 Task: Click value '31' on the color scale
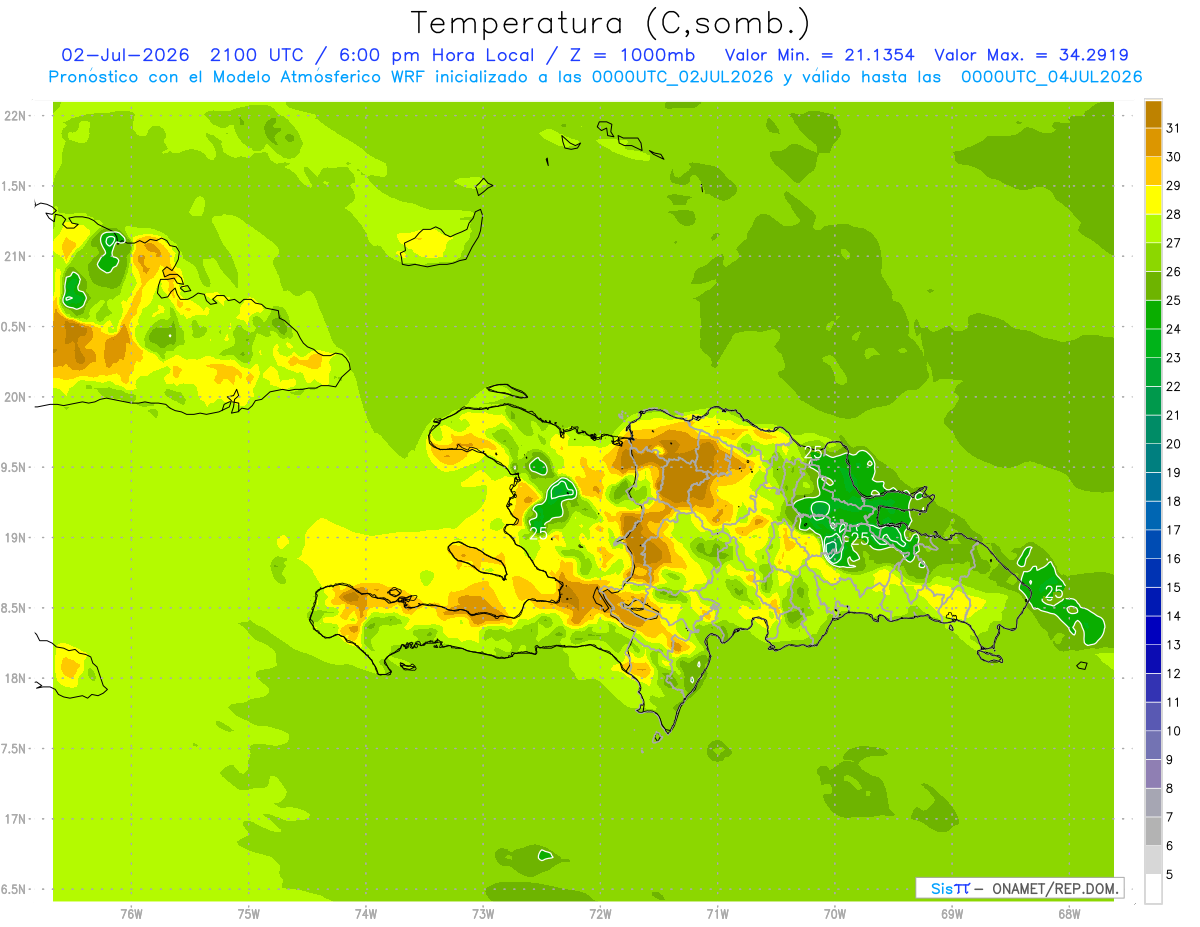[x=1174, y=128]
